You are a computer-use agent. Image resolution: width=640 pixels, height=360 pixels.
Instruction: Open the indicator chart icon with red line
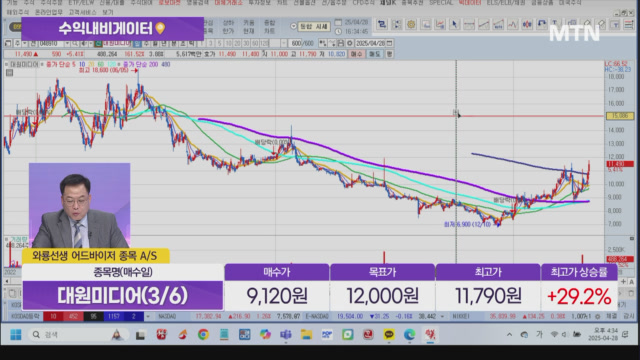pos(440,24)
